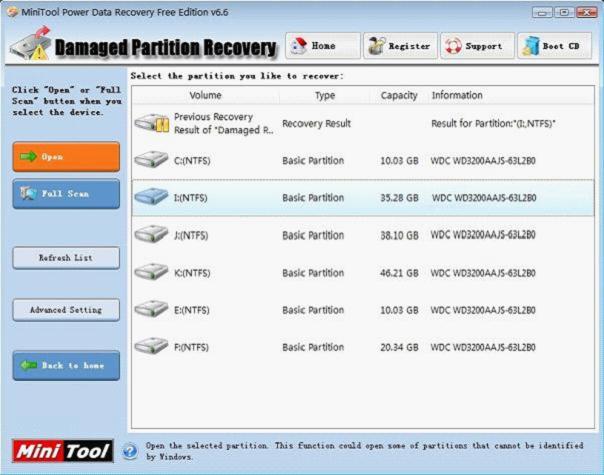Click the 46.21 GB capacity cell

click(x=399, y=273)
